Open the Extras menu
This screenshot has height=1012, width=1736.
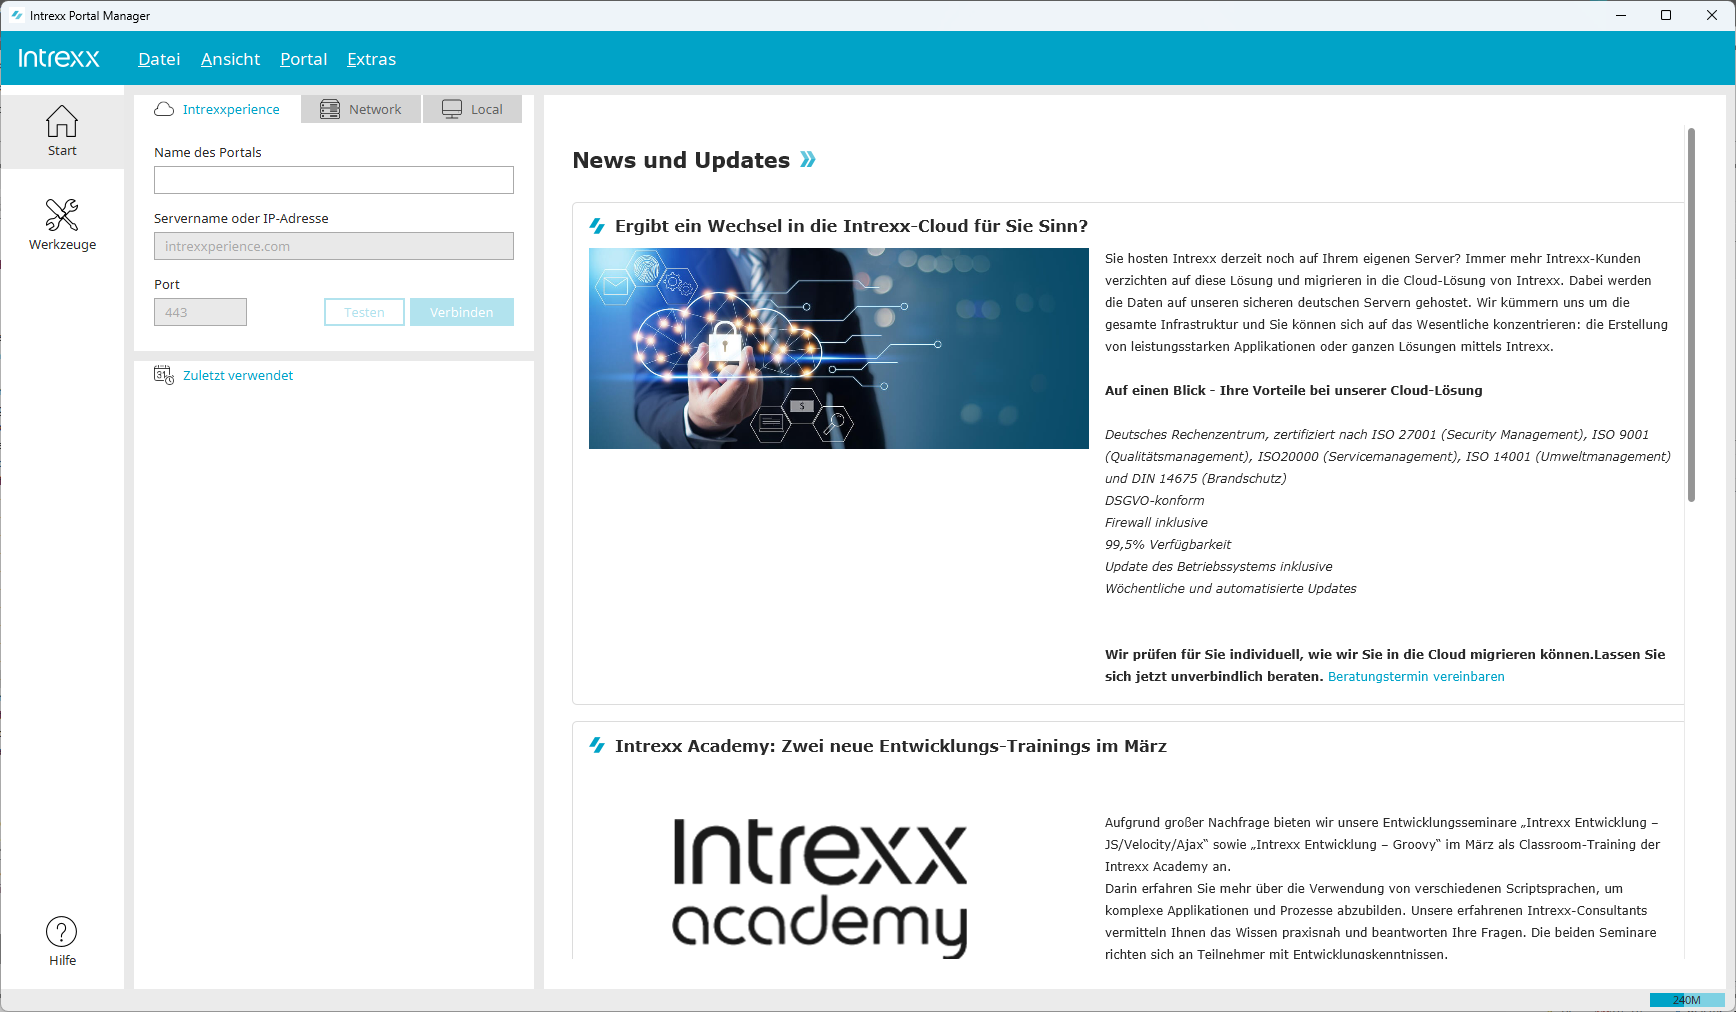[371, 59]
